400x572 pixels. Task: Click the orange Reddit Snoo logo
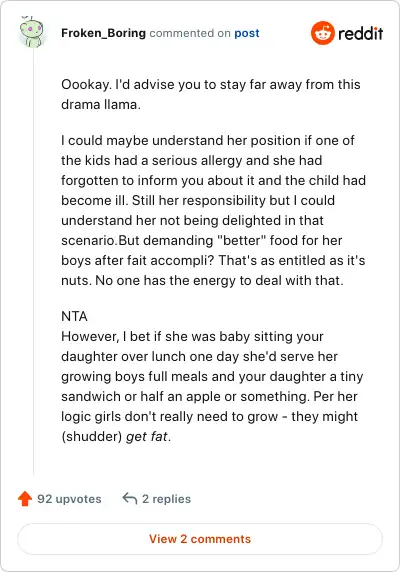(323, 33)
